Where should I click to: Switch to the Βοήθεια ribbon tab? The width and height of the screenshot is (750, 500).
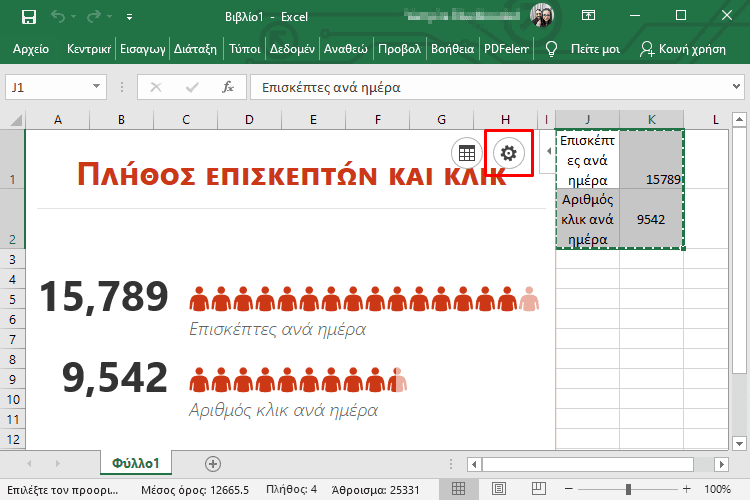pos(452,49)
